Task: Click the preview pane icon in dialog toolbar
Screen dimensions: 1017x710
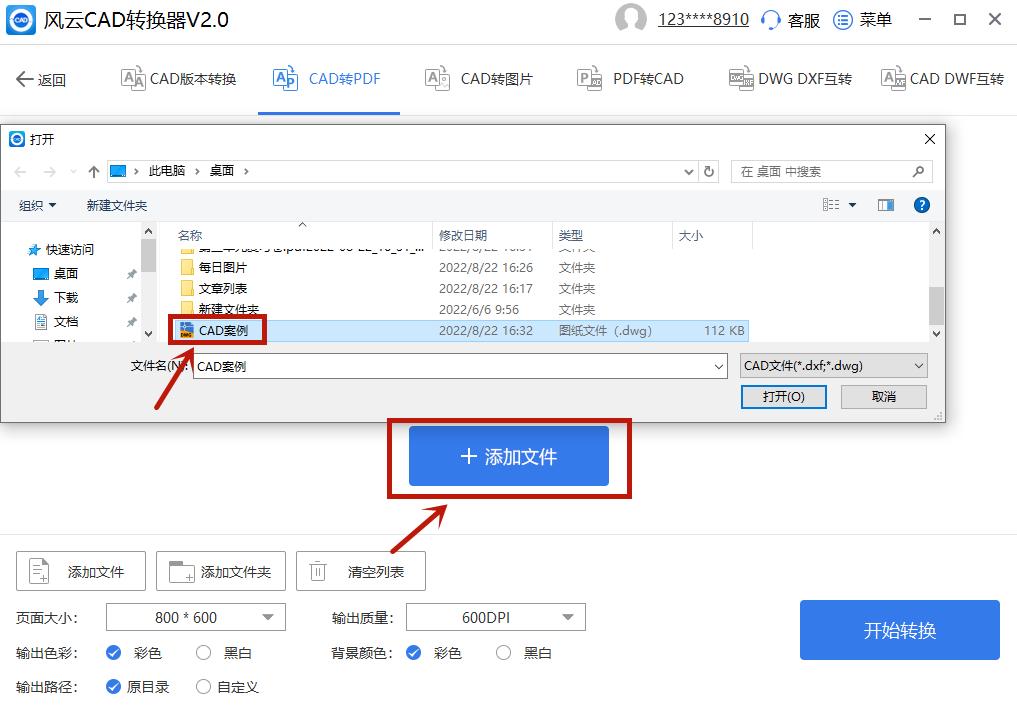Action: click(885, 204)
